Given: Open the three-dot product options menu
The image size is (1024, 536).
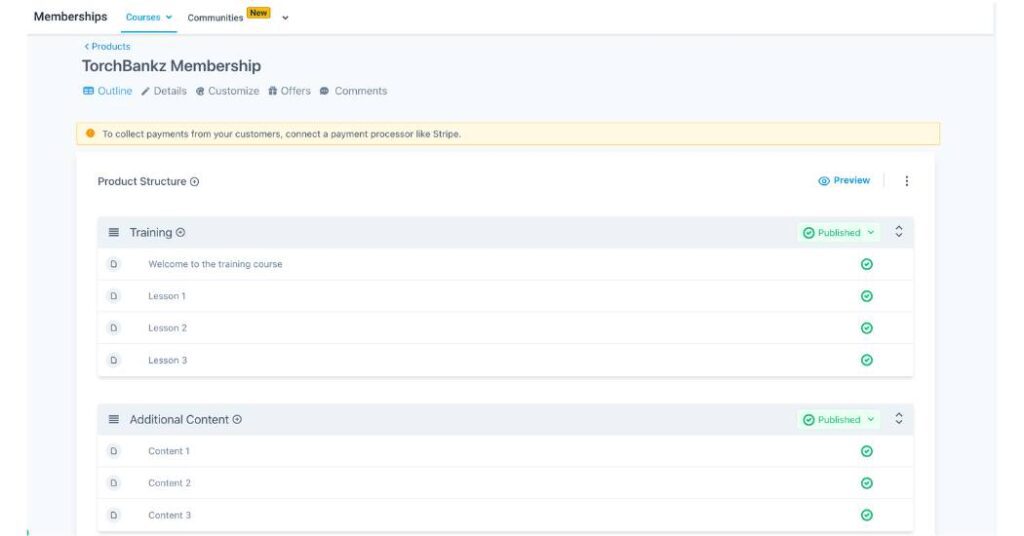Looking at the screenshot, I should click(x=906, y=181).
